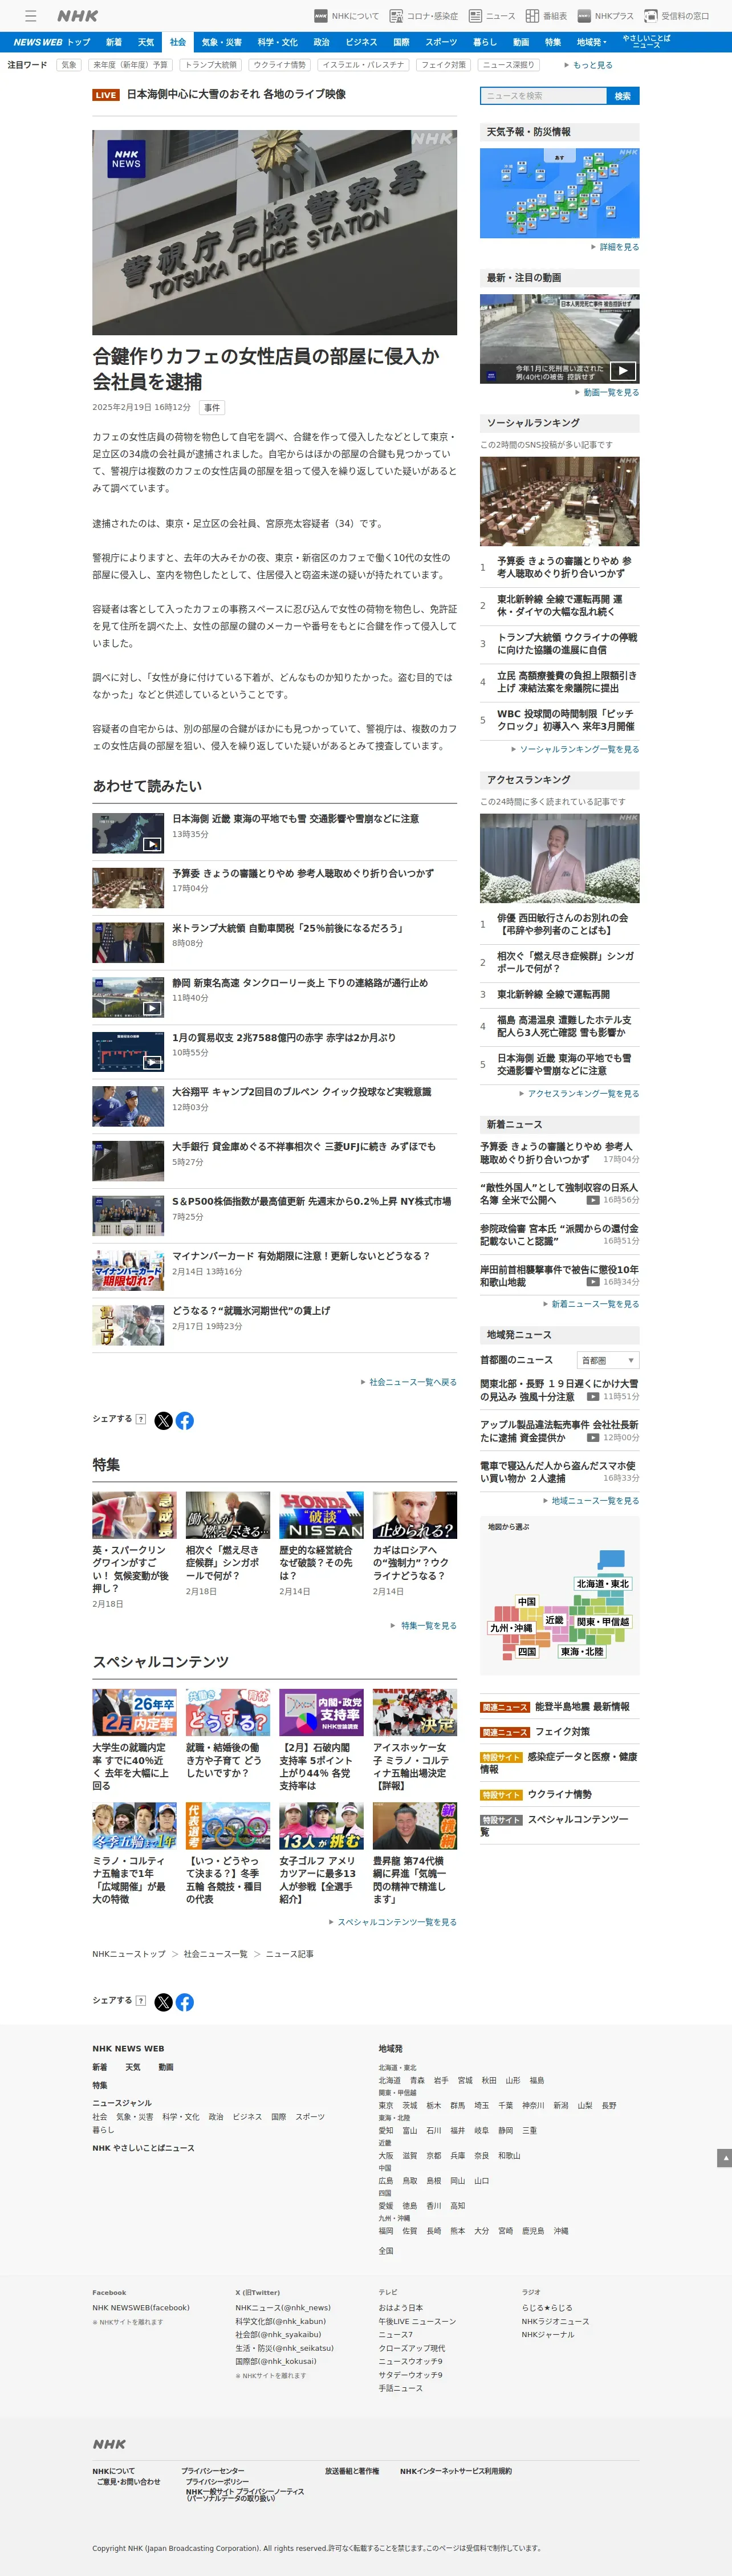
Task: Click the red LIVE badge
Action: click(x=106, y=95)
